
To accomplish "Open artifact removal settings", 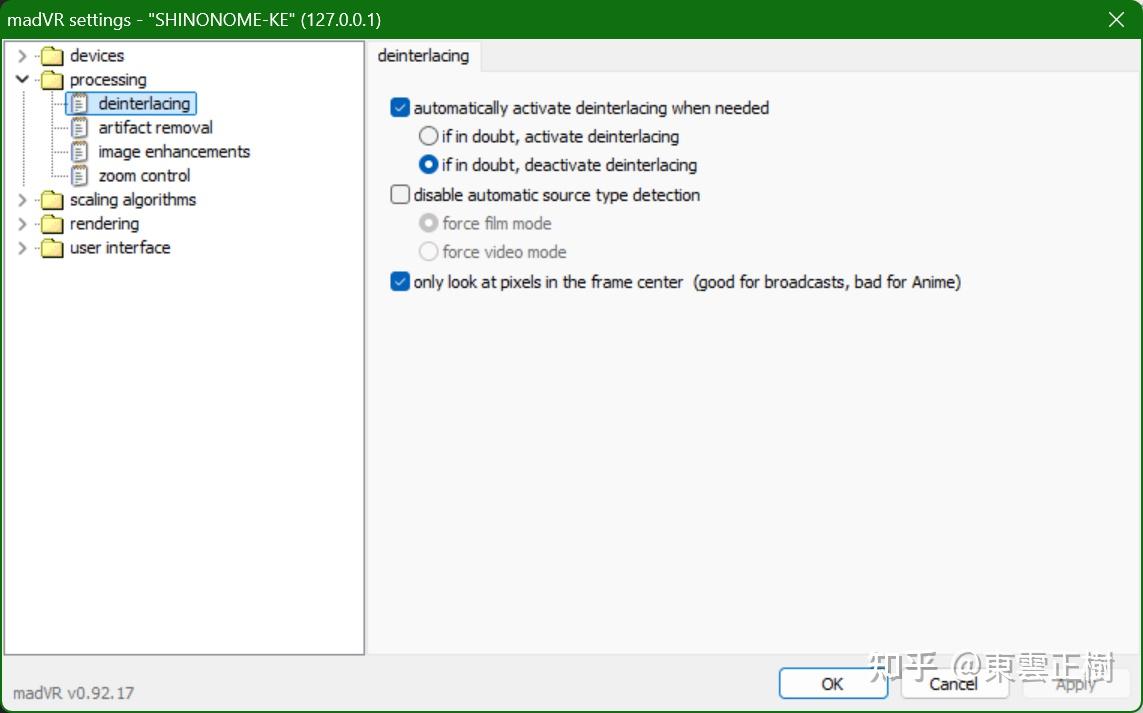I will (x=155, y=128).
